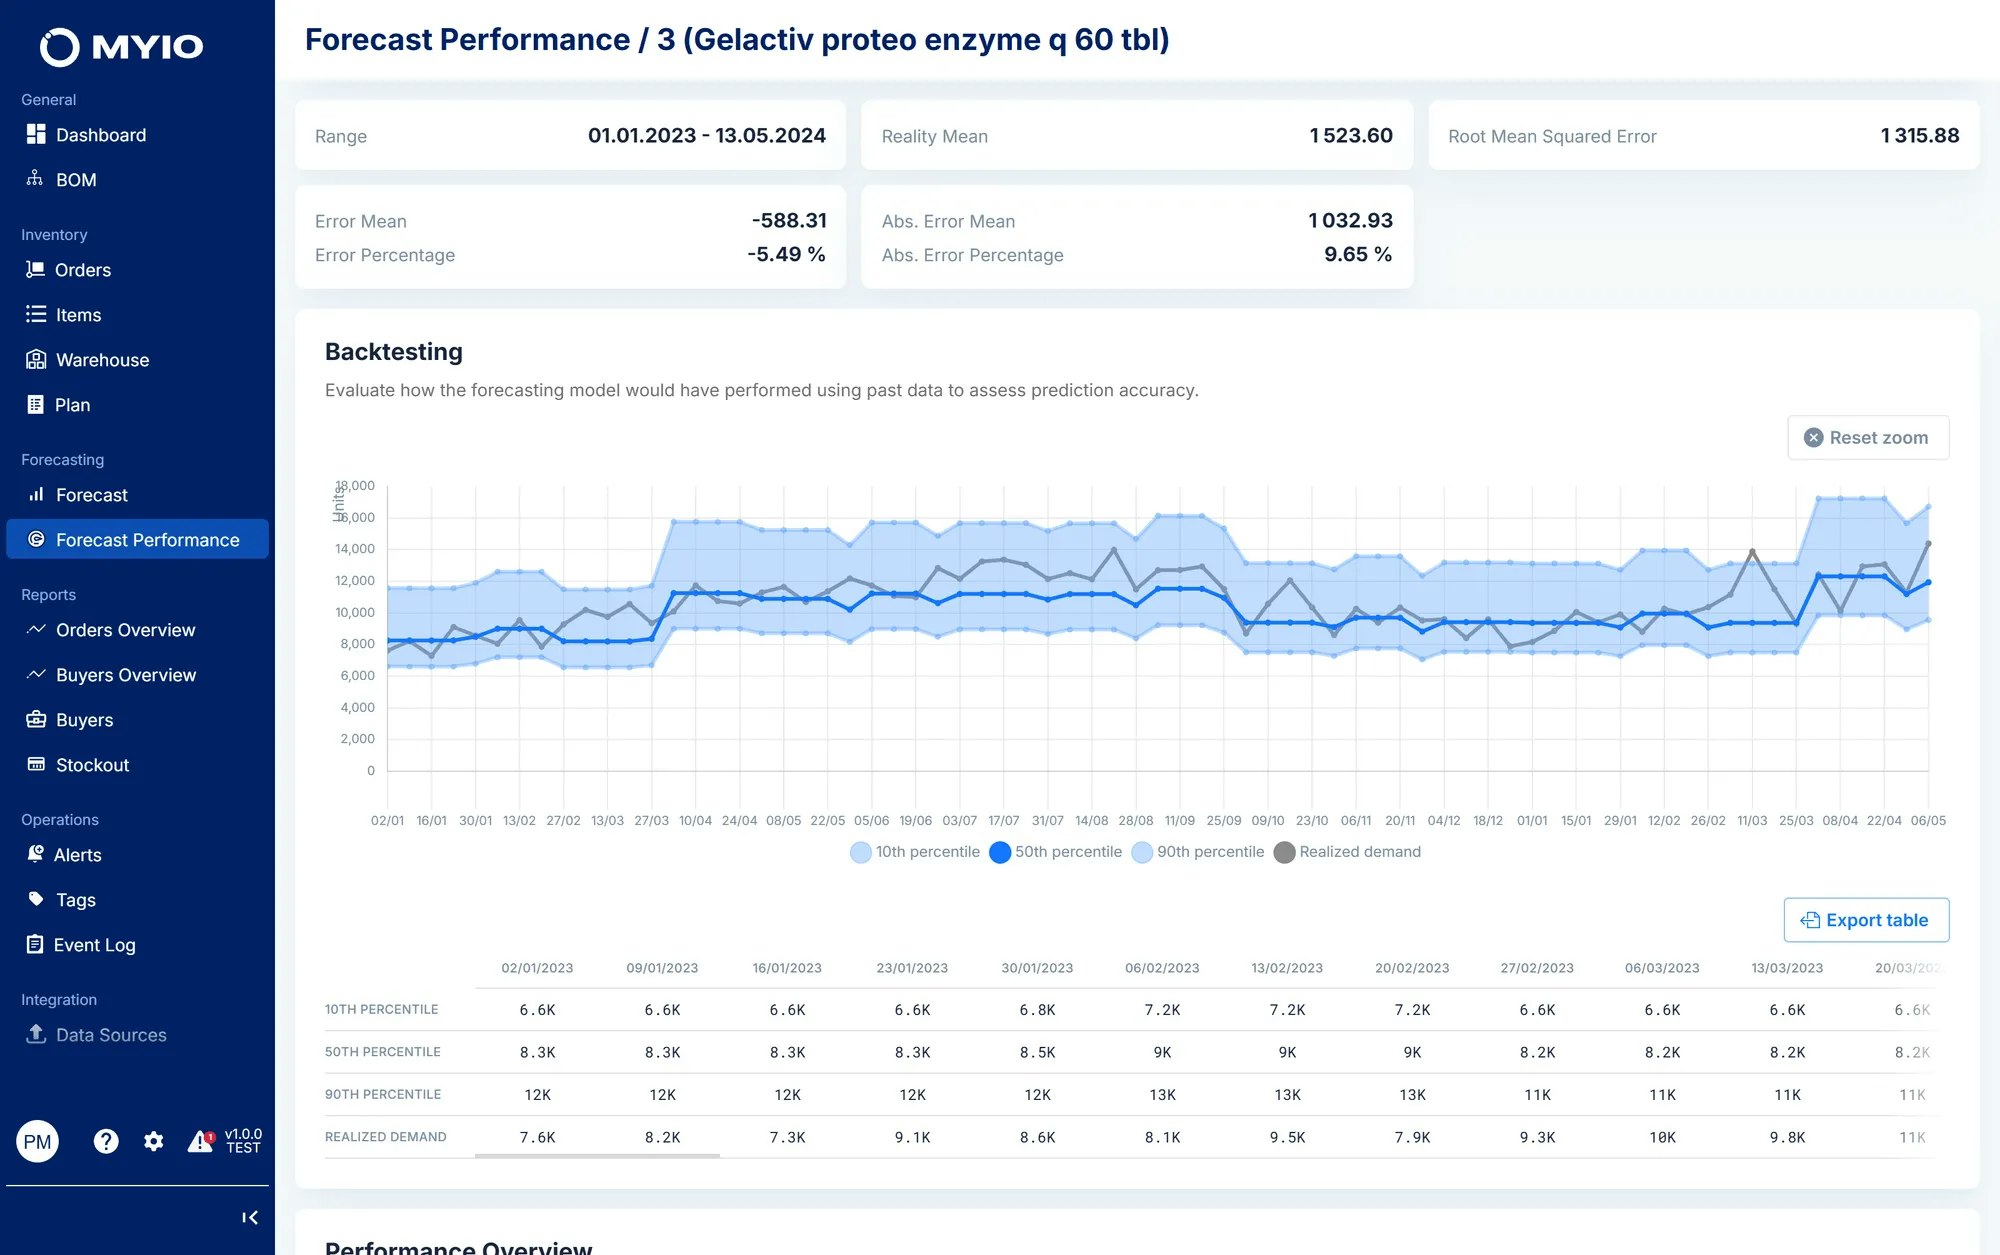Viewport: 2000px width, 1255px height.
Task: Click the MYIO logo
Action: (x=121, y=46)
